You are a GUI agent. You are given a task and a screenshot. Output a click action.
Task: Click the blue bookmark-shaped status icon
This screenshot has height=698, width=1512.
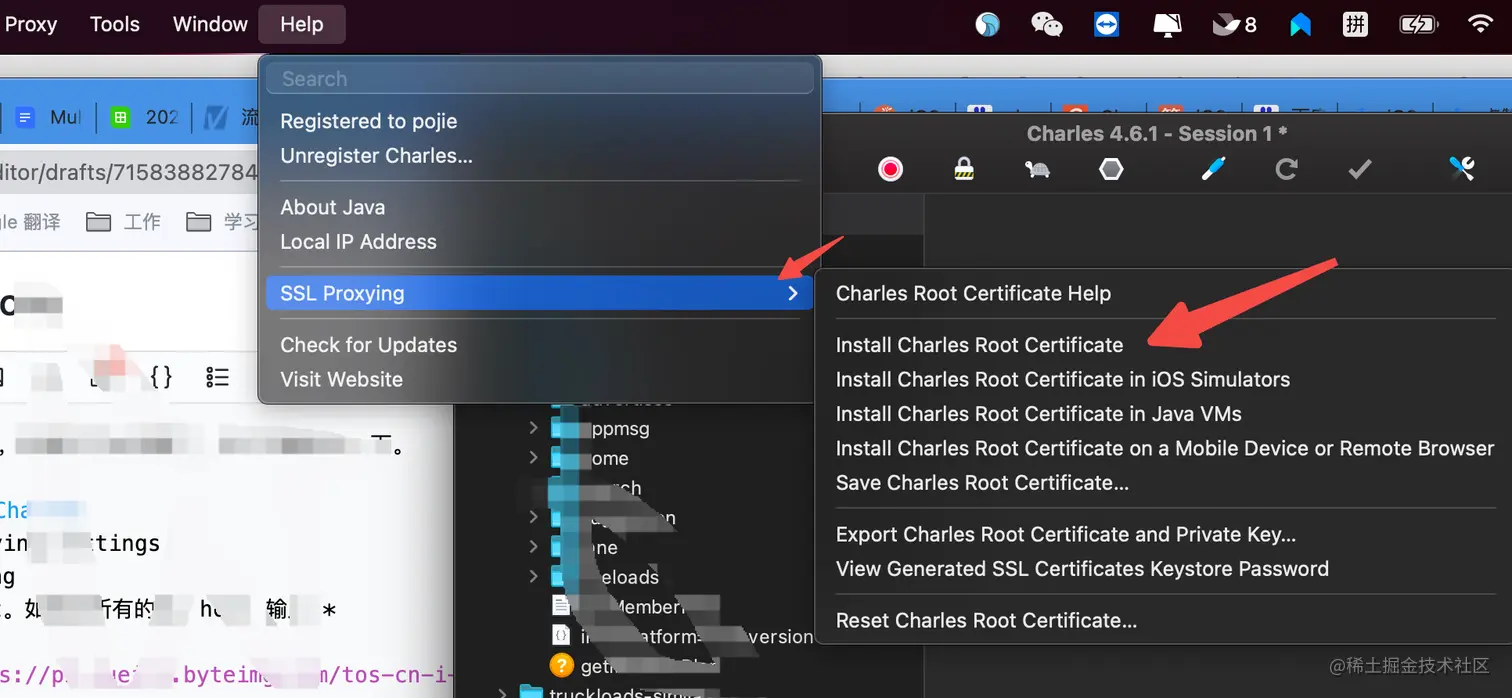click(x=1300, y=24)
